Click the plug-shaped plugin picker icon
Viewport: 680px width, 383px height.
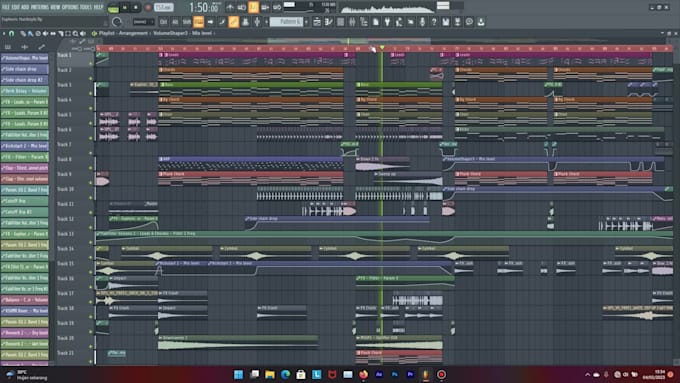pyautogui.click(x=387, y=22)
